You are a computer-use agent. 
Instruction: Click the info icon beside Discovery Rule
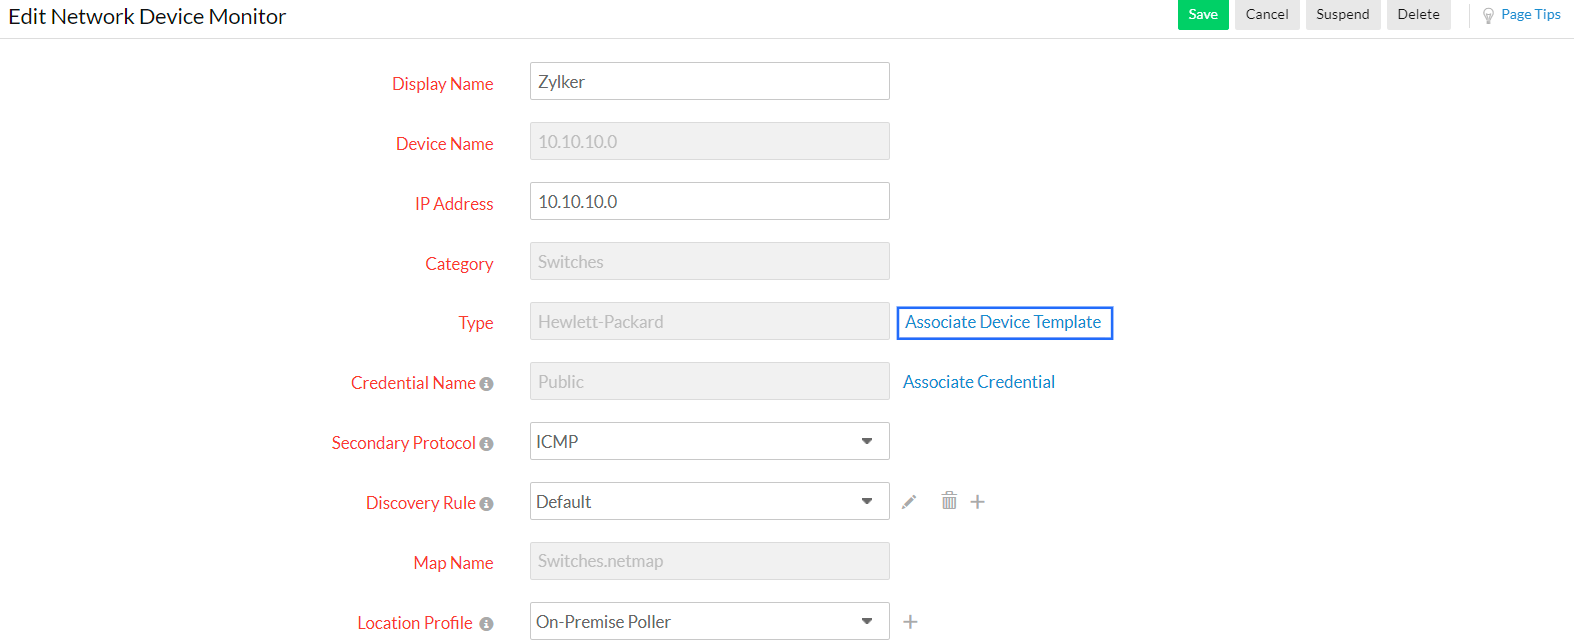[487, 504]
